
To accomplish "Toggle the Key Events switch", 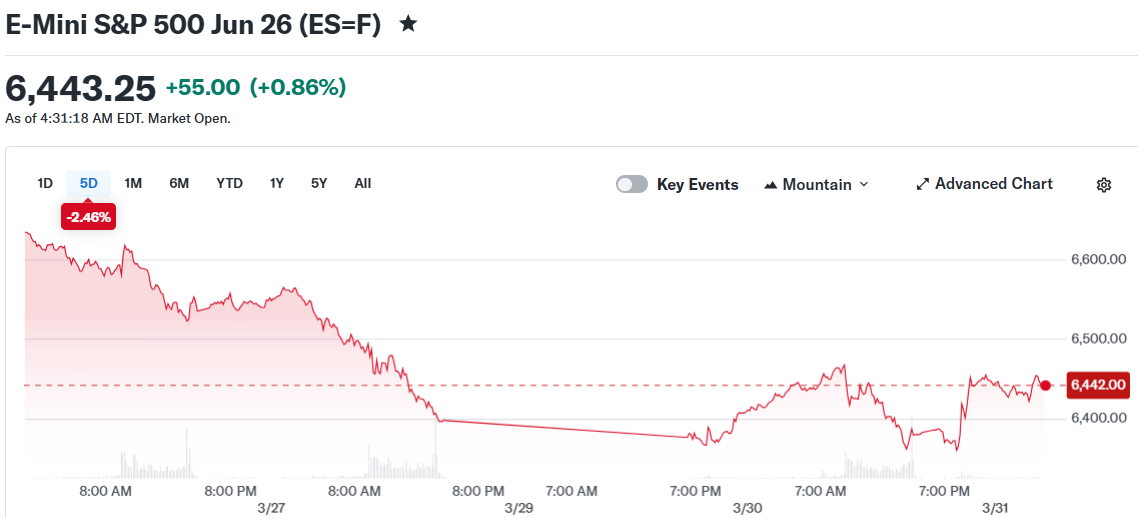I will tap(631, 184).
